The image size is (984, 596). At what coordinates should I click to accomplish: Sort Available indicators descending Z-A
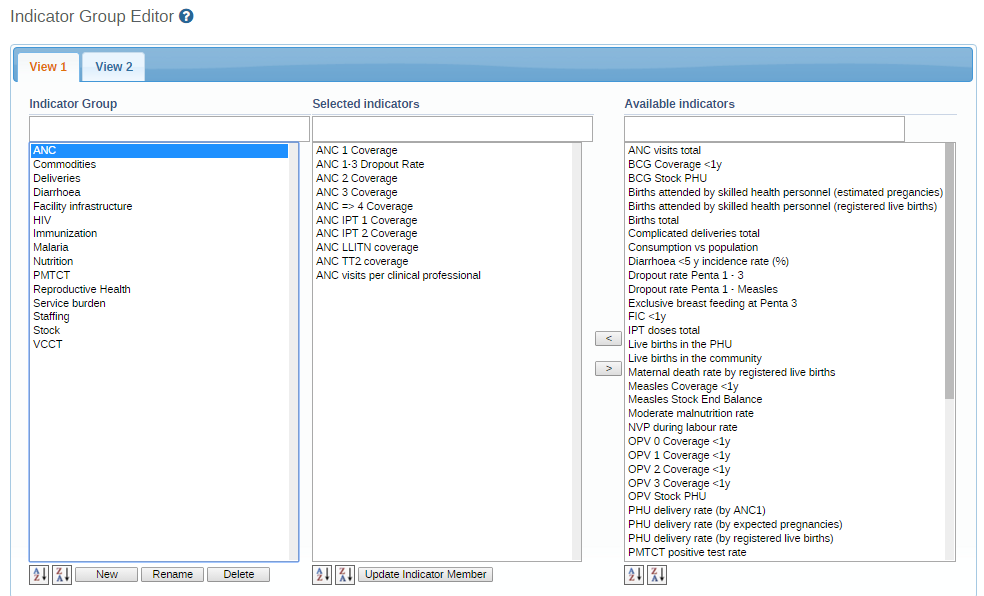(x=657, y=575)
